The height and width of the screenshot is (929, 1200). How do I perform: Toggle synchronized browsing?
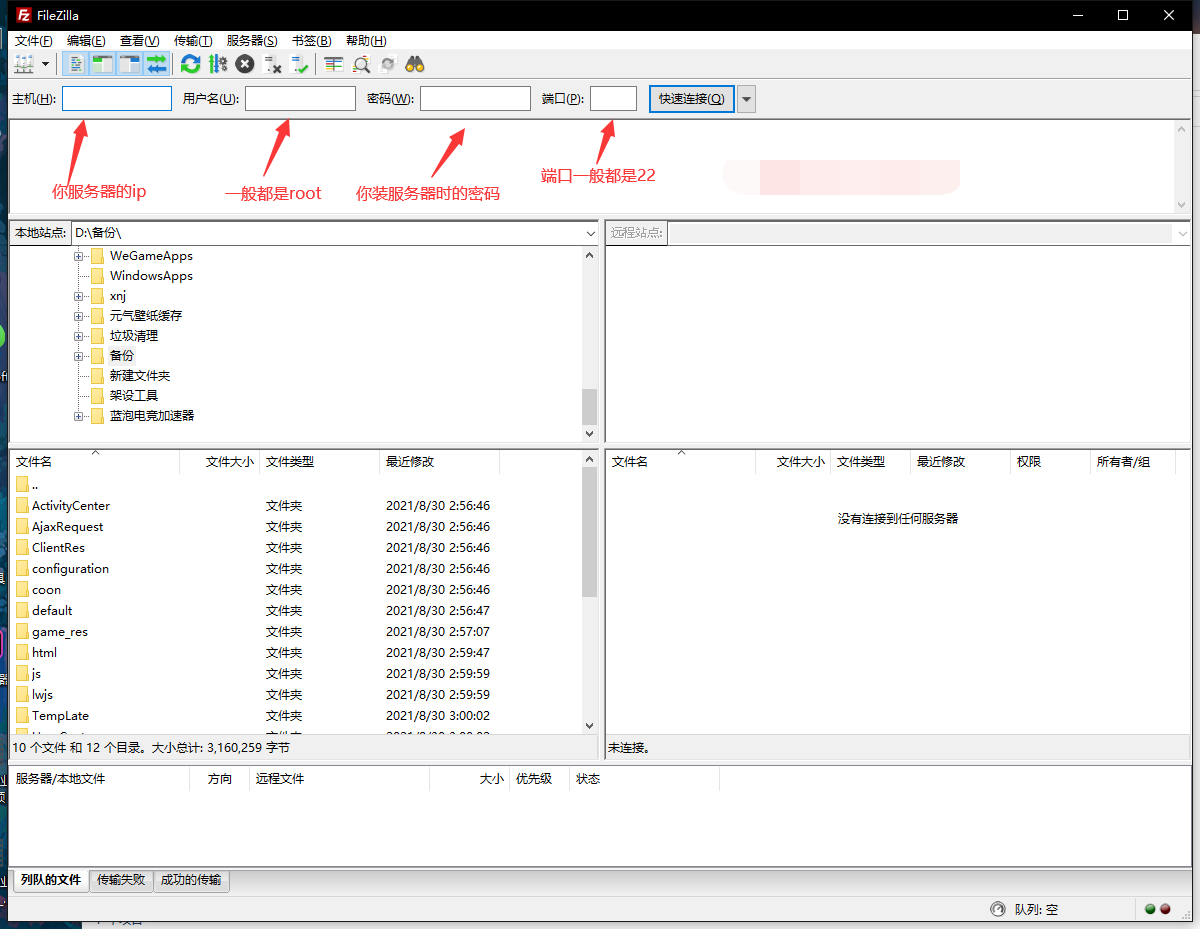tap(387, 64)
